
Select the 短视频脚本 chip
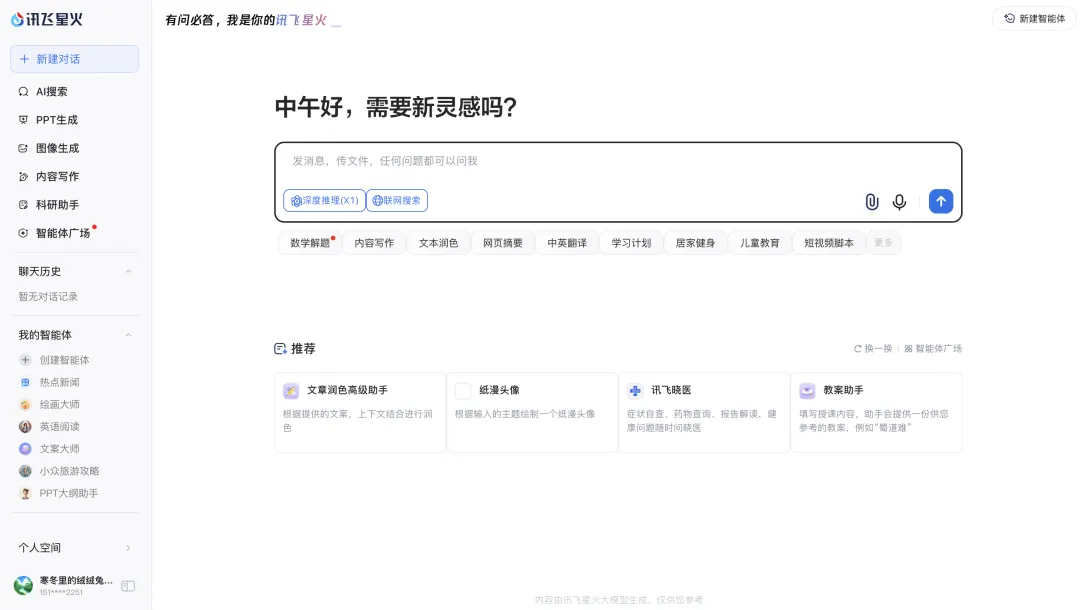pyautogui.click(x=829, y=243)
